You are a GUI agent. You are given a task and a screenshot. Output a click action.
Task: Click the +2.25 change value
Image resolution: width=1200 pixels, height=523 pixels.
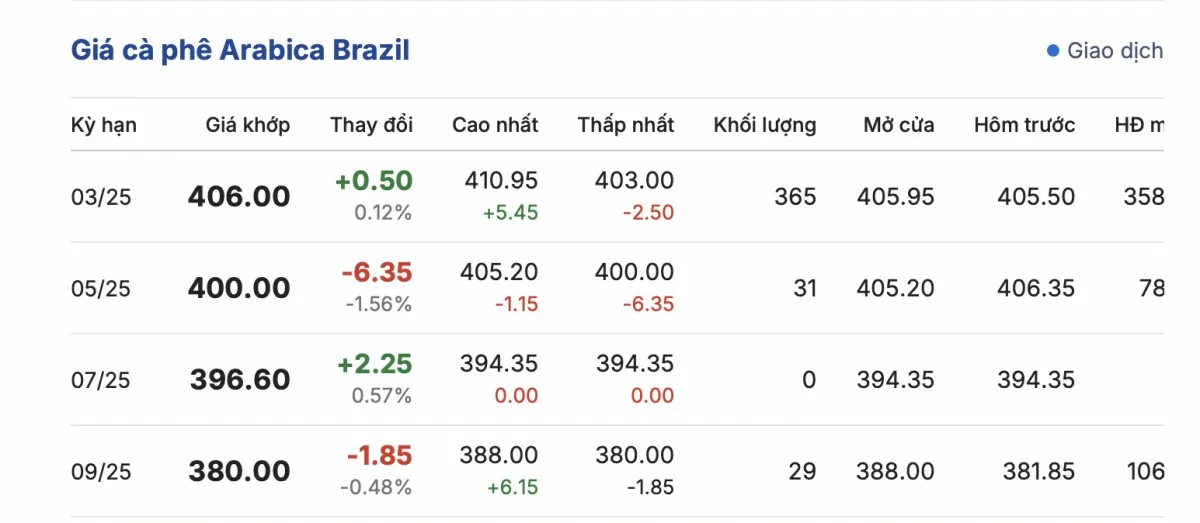(374, 363)
